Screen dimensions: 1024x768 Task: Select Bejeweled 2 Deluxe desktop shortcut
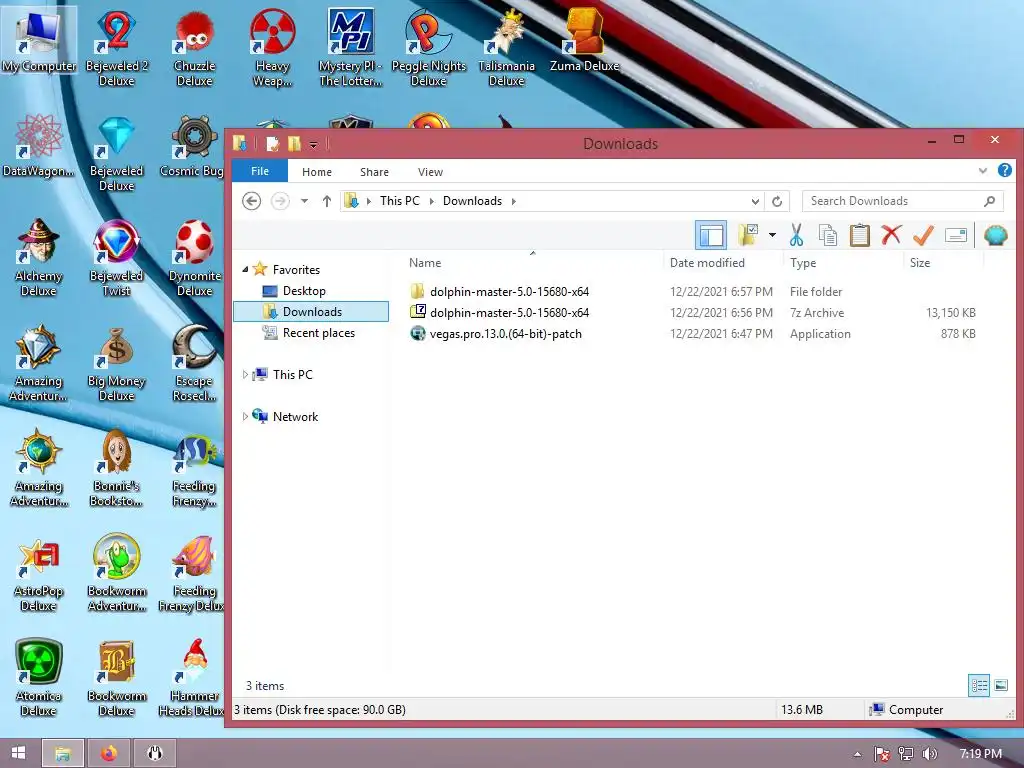point(116,49)
